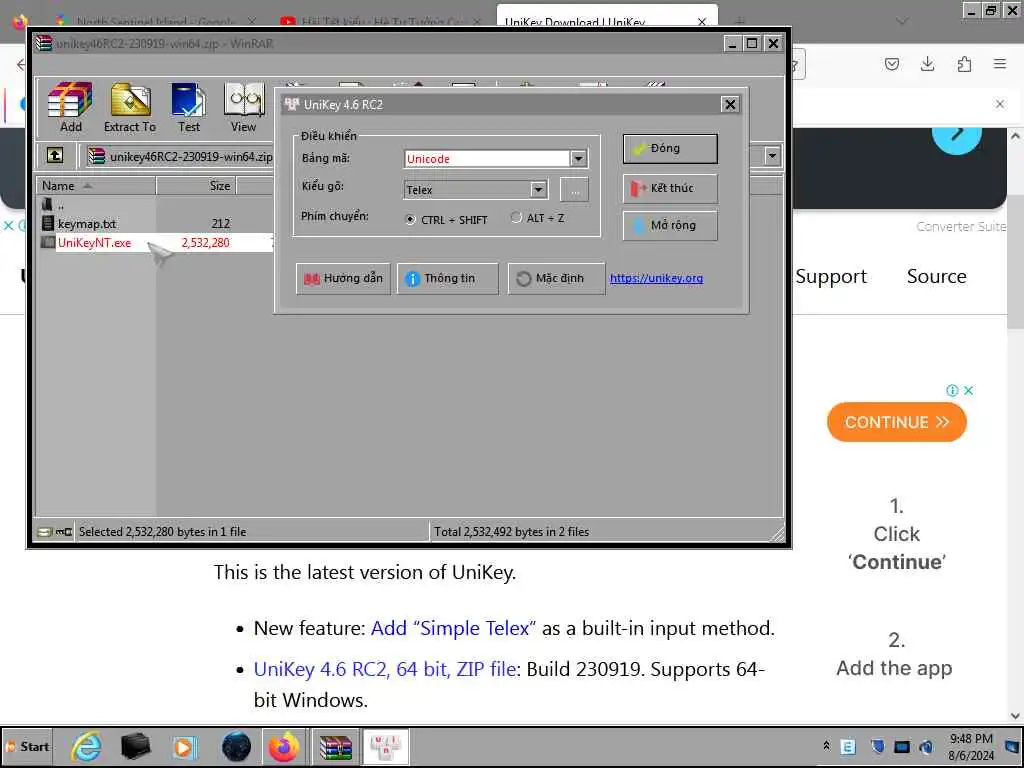Click the scroll-down arrow of the webpage
Viewport: 1024px width, 768px height.
1016,715
